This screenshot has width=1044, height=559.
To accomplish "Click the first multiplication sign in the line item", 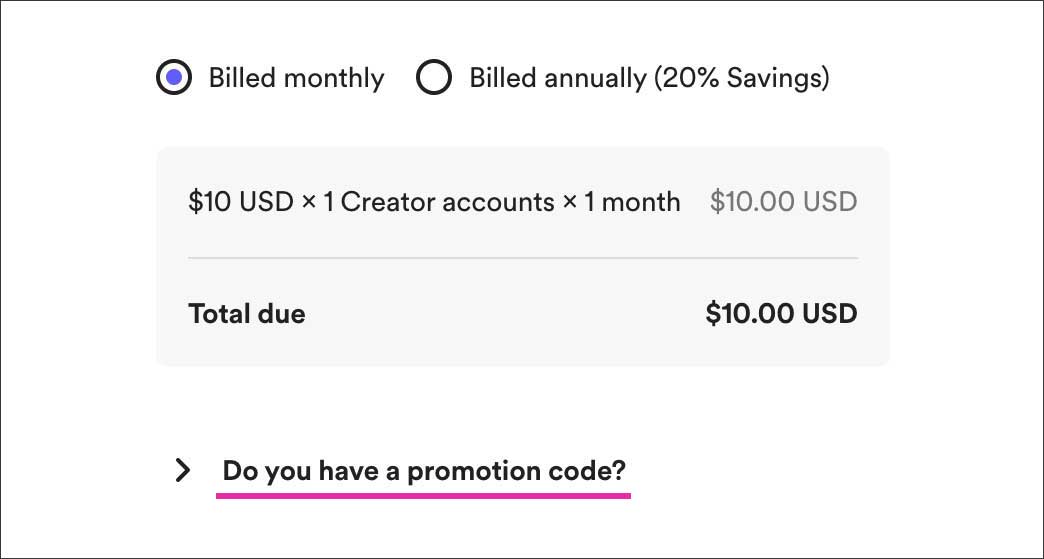I will pyautogui.click(x=309, y=203).
